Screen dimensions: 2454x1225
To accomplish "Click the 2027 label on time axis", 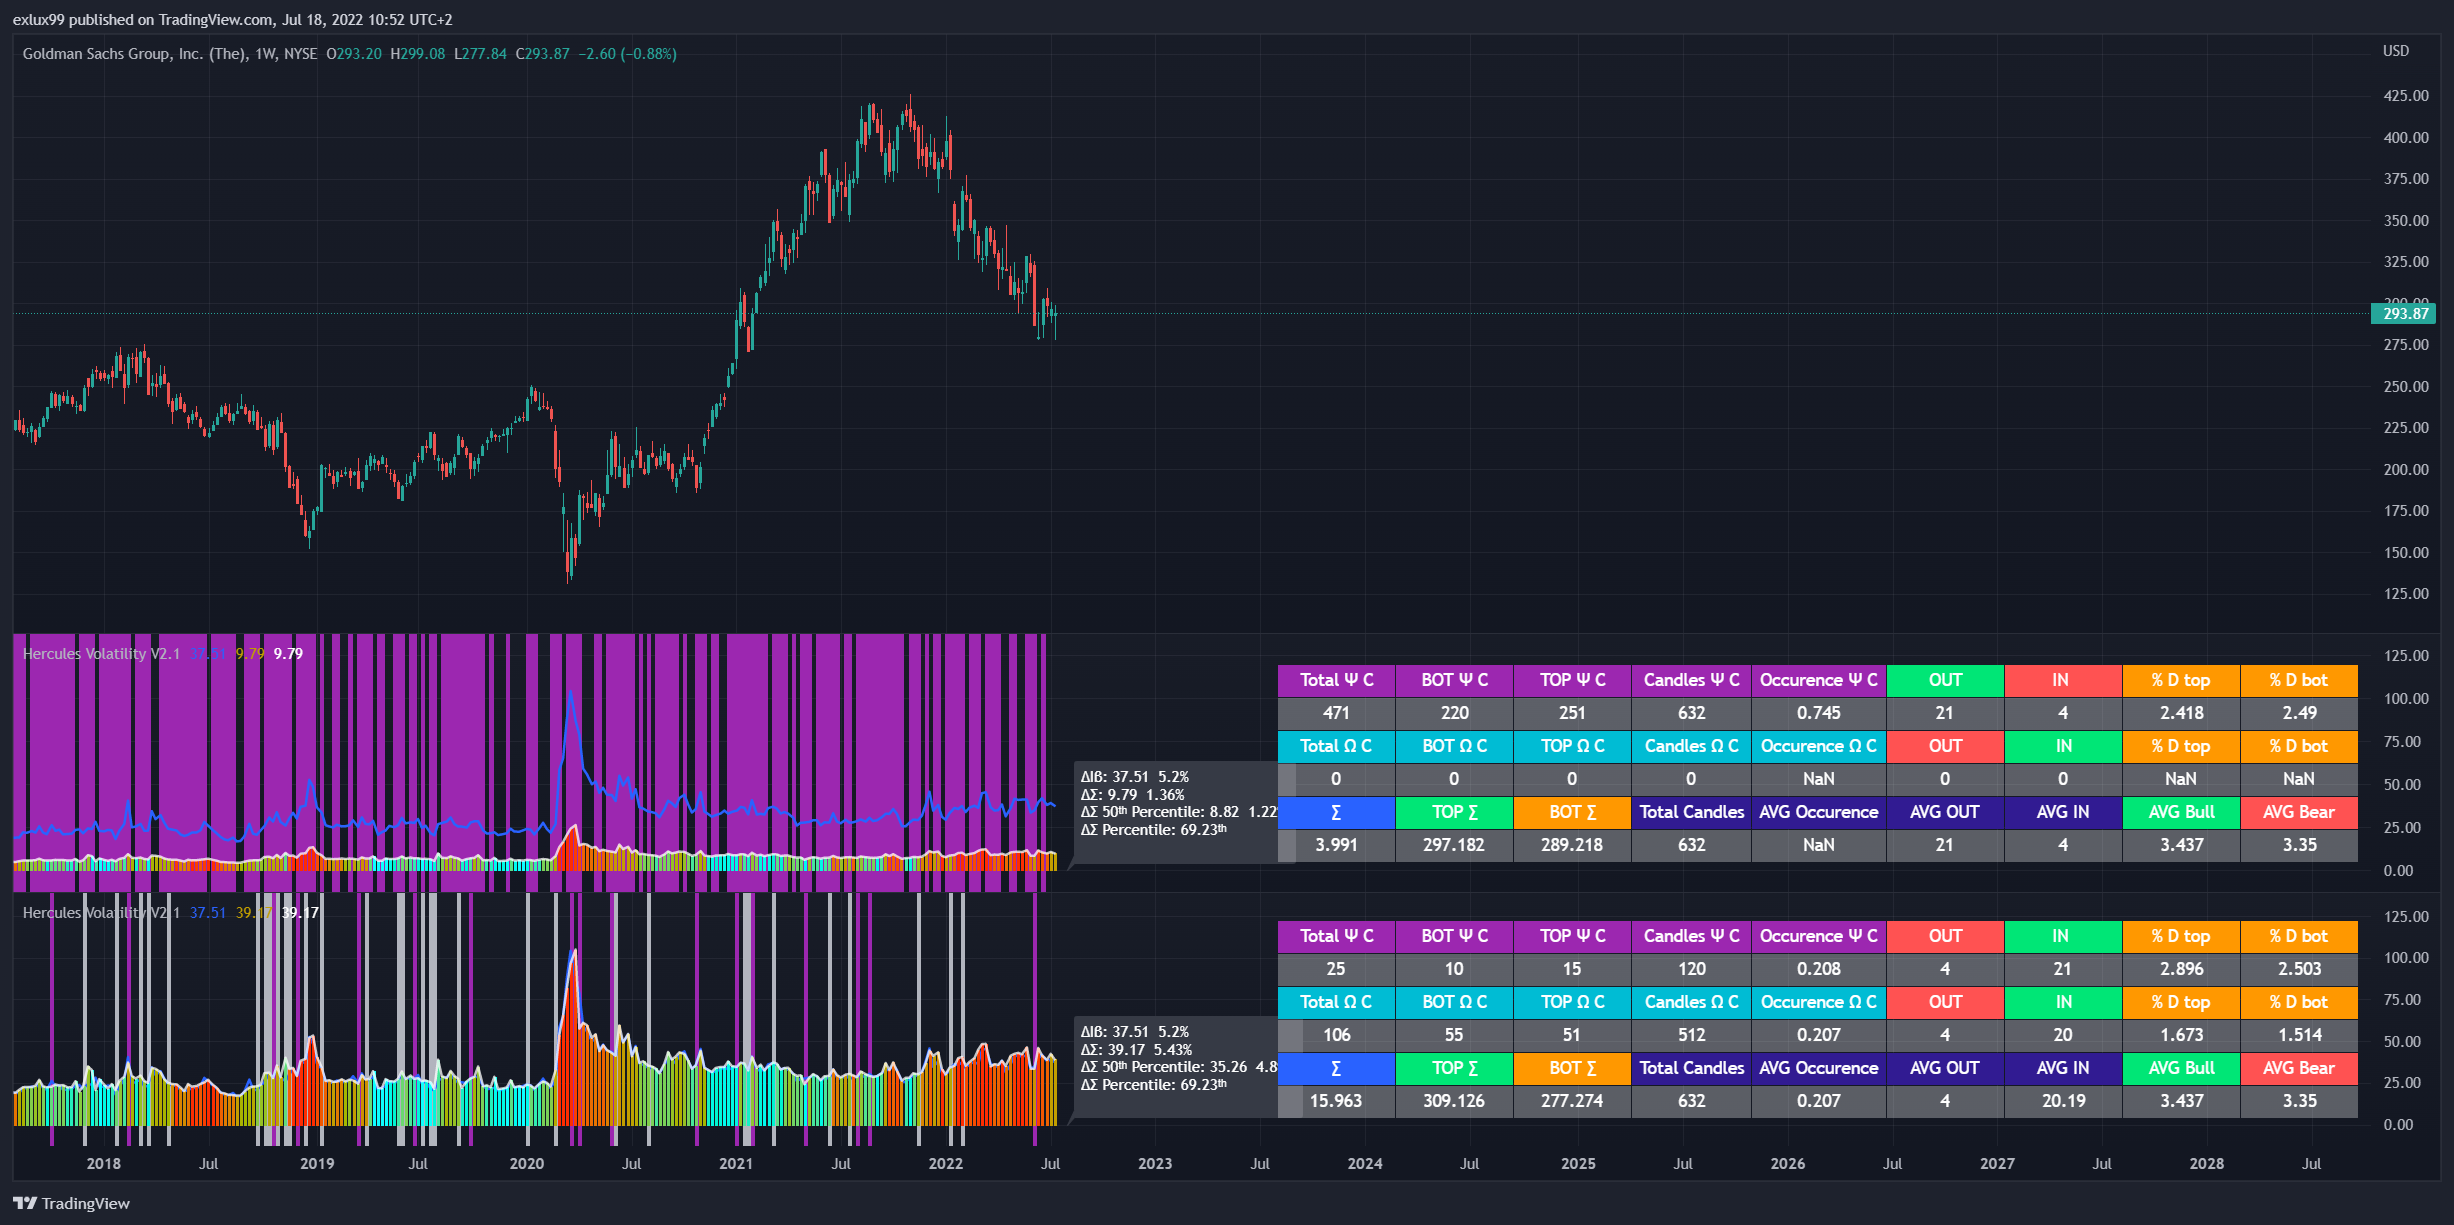I will coord(1997,1164).
